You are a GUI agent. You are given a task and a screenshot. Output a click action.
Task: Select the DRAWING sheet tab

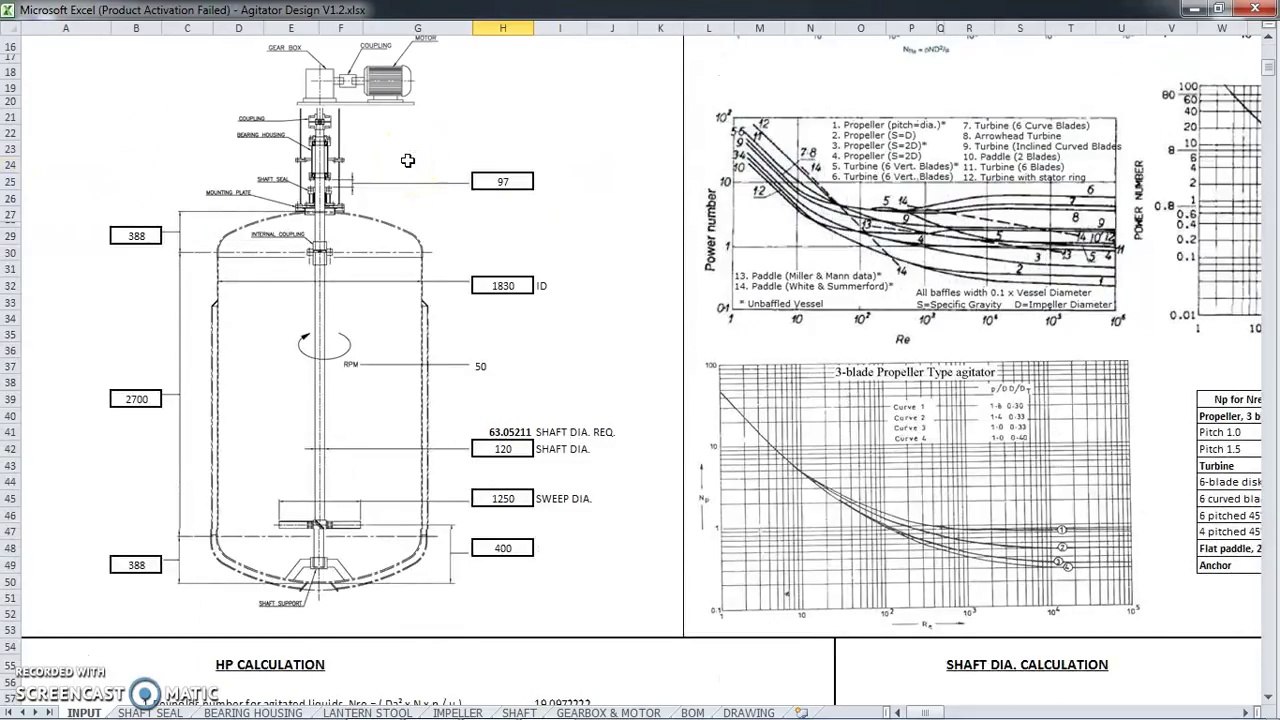click(x=749, y=713)
